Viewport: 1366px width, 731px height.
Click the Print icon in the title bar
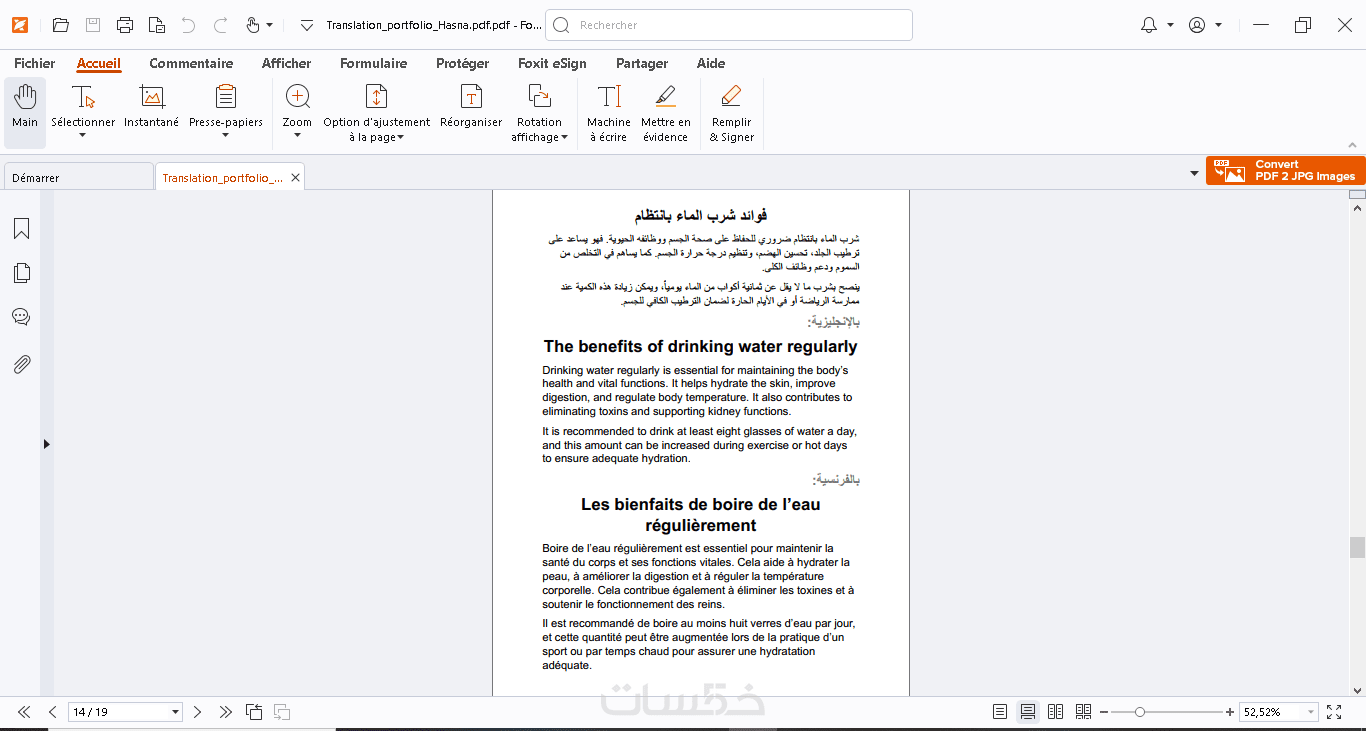click(125, 25)
